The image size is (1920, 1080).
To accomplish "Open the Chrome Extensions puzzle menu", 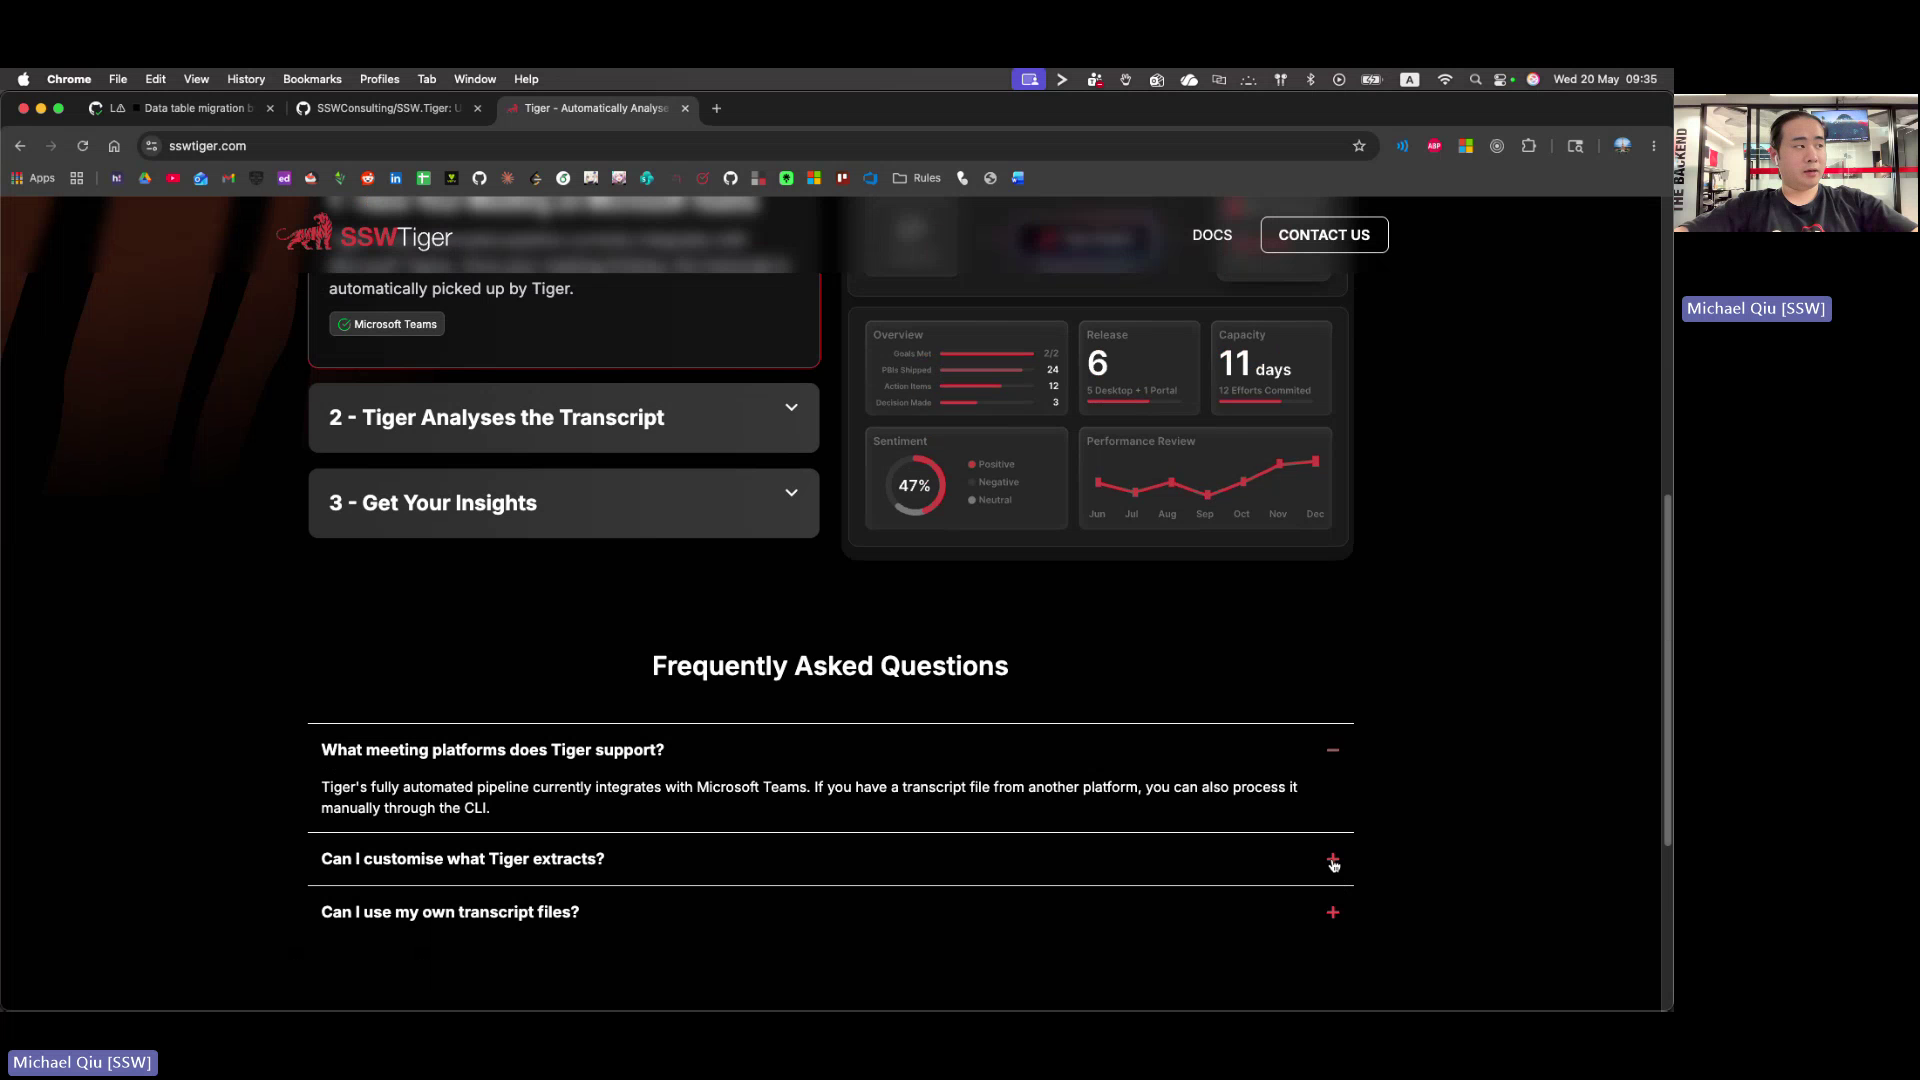I will [1528, 146].
